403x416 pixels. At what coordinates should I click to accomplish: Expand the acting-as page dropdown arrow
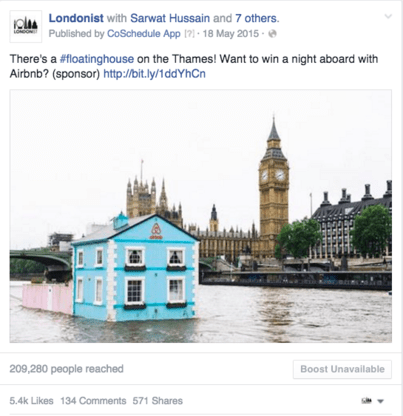tap(380, 401)
